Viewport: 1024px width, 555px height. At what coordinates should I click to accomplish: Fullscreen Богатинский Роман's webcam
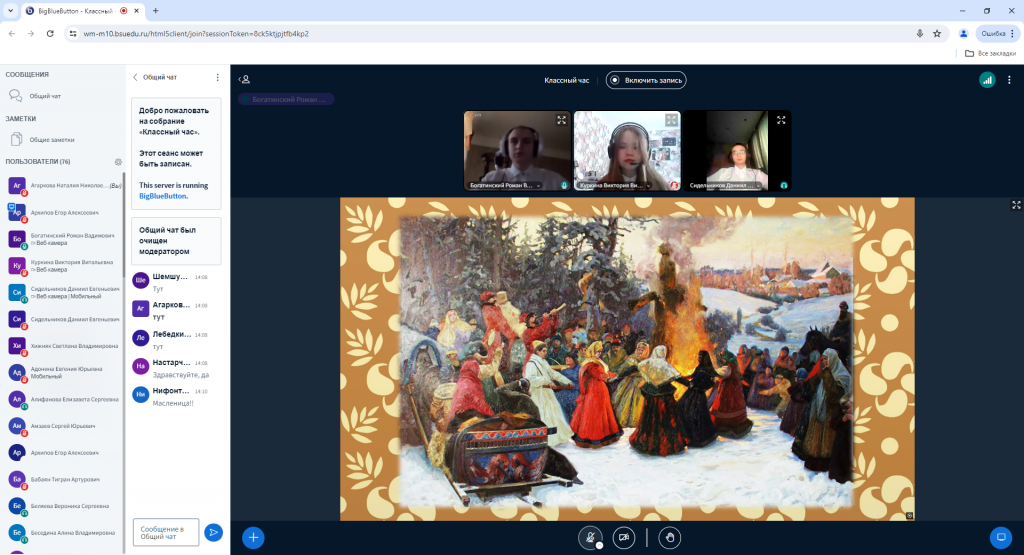(x=562, y=120)
